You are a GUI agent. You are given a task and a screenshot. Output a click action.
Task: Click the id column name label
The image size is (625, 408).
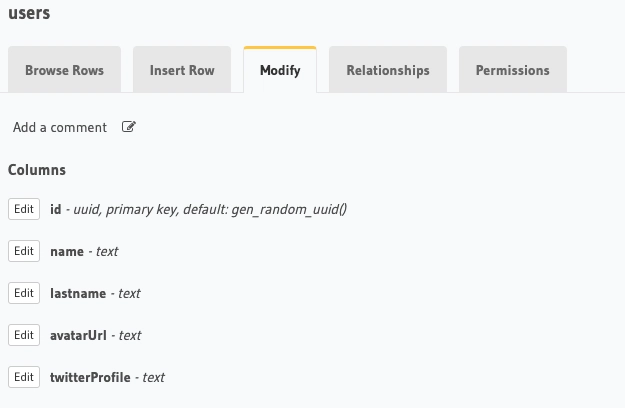pos(56,209)
